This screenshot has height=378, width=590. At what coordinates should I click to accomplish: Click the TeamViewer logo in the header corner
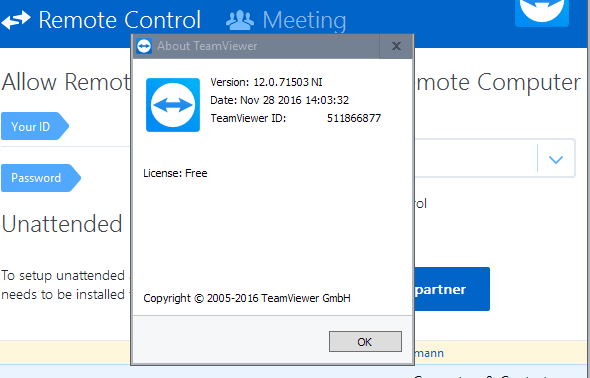coord(542,11)
